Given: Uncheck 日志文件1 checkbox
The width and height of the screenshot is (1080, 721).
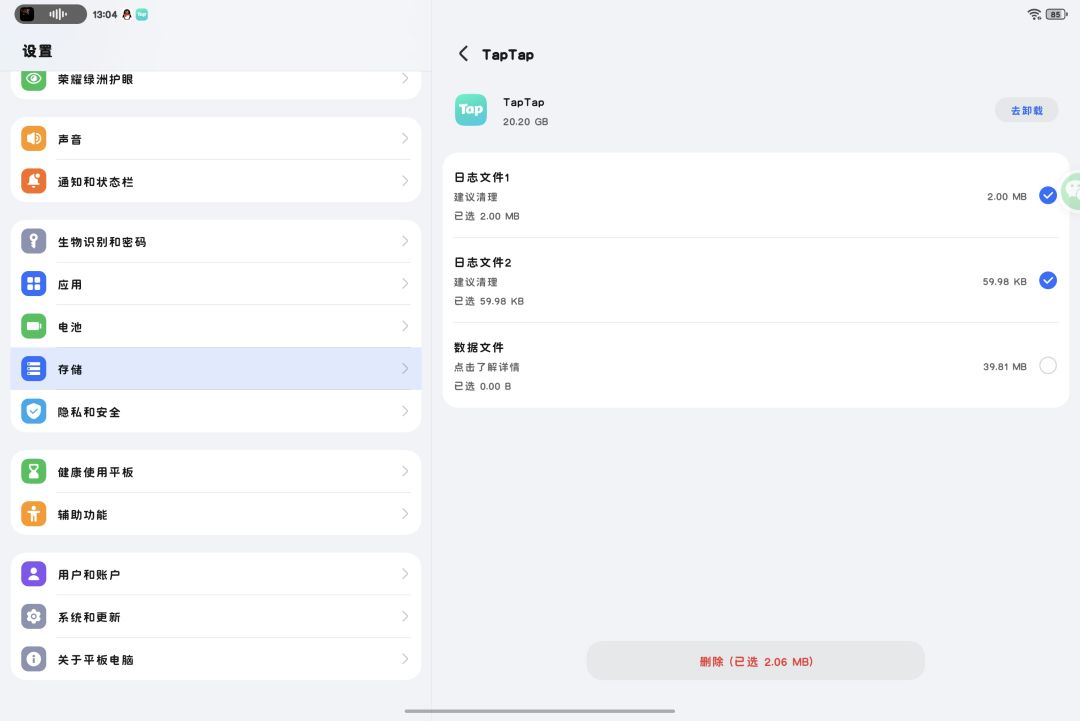Looking at the screenshot, I should [x=1048, y=196].
